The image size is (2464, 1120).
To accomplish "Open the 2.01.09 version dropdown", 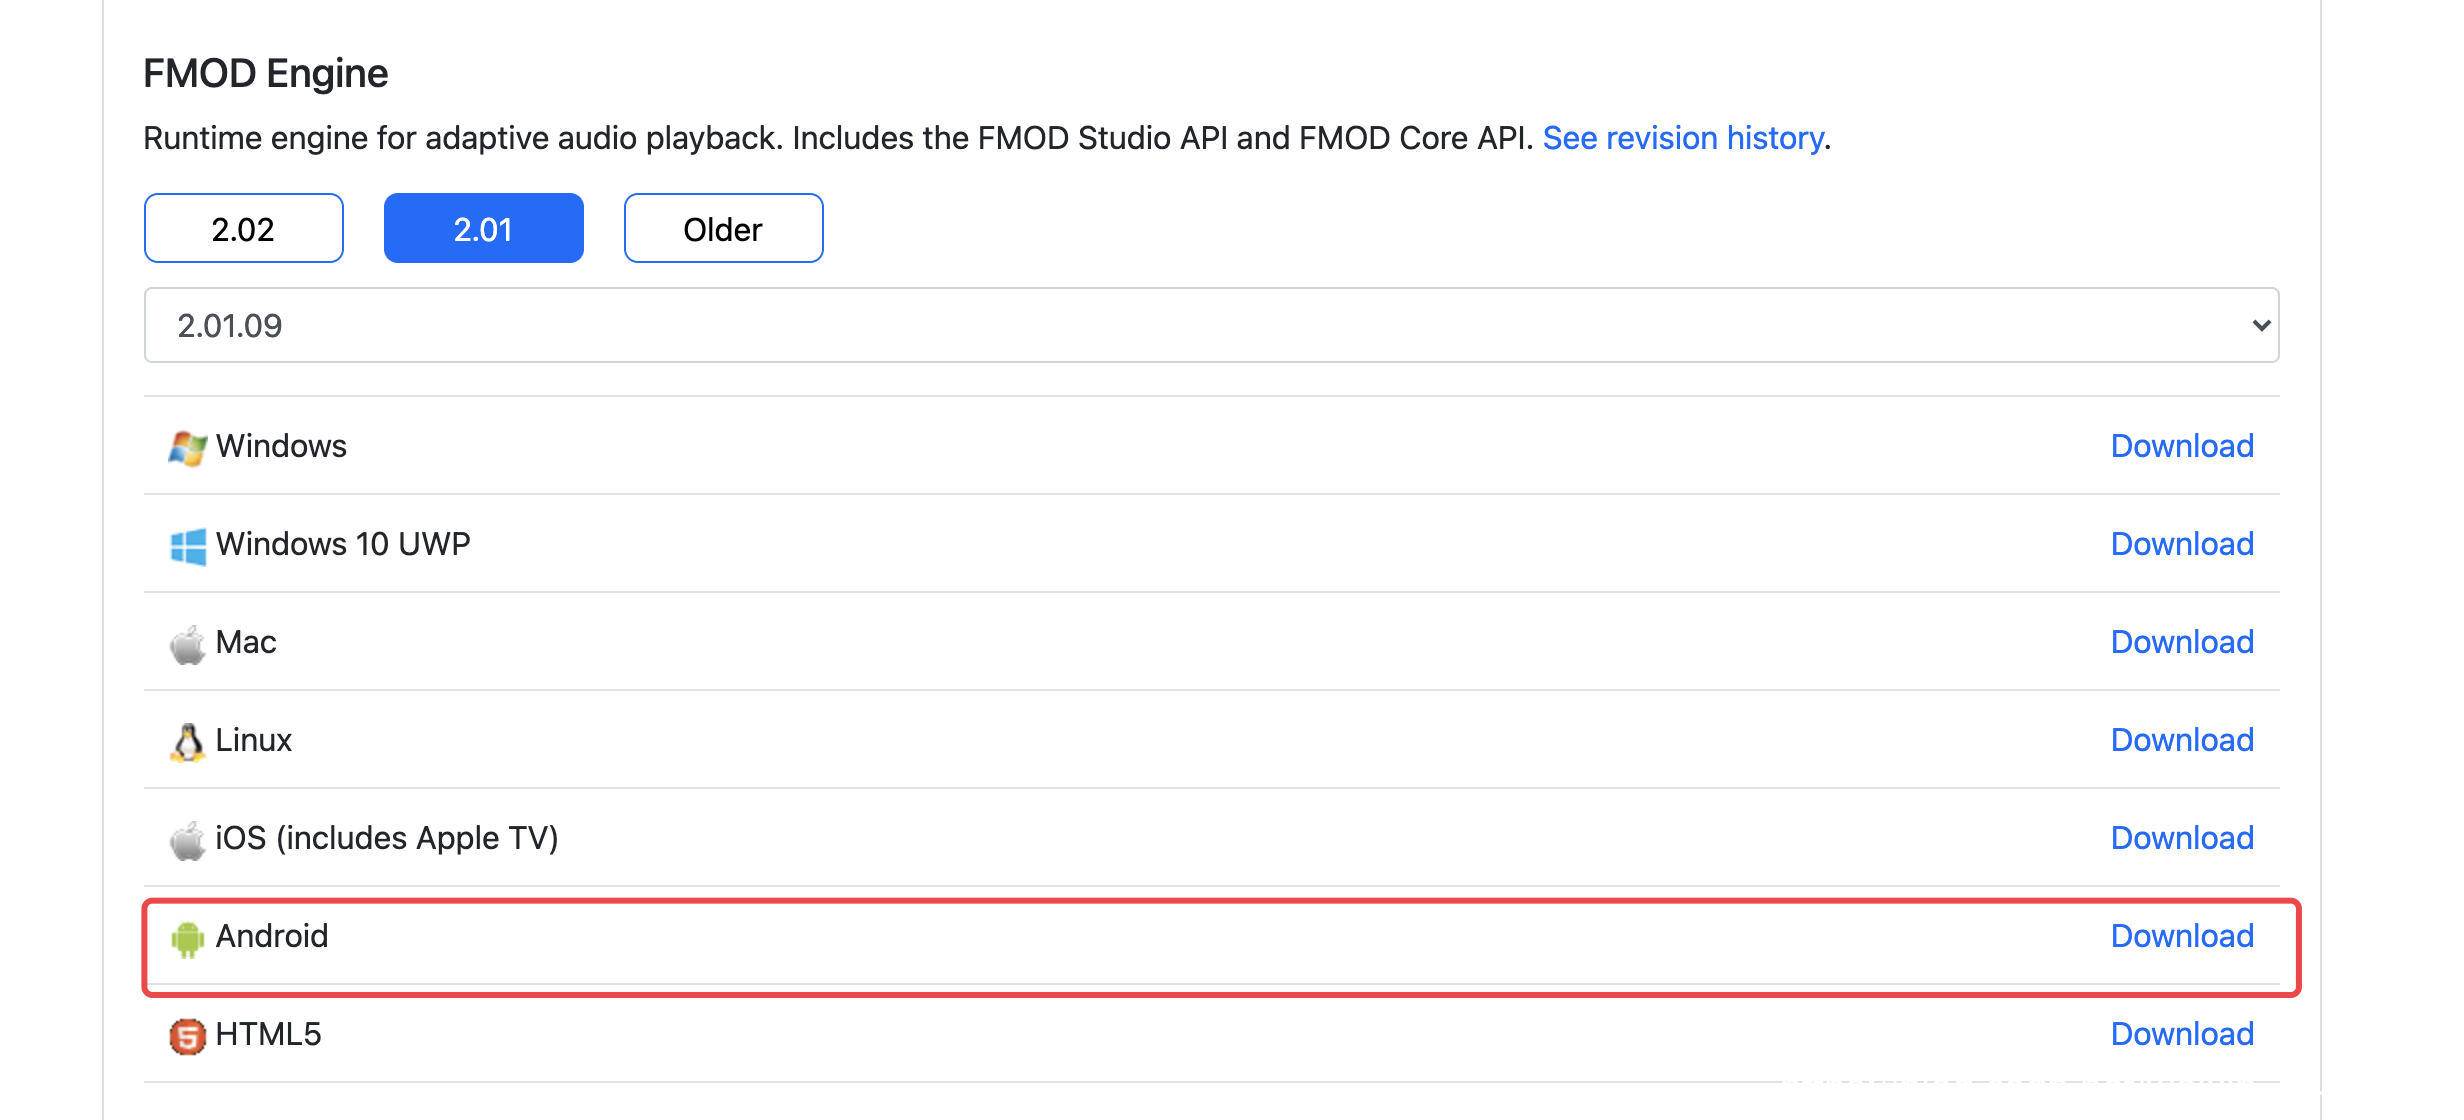I will click(1210, 325).
